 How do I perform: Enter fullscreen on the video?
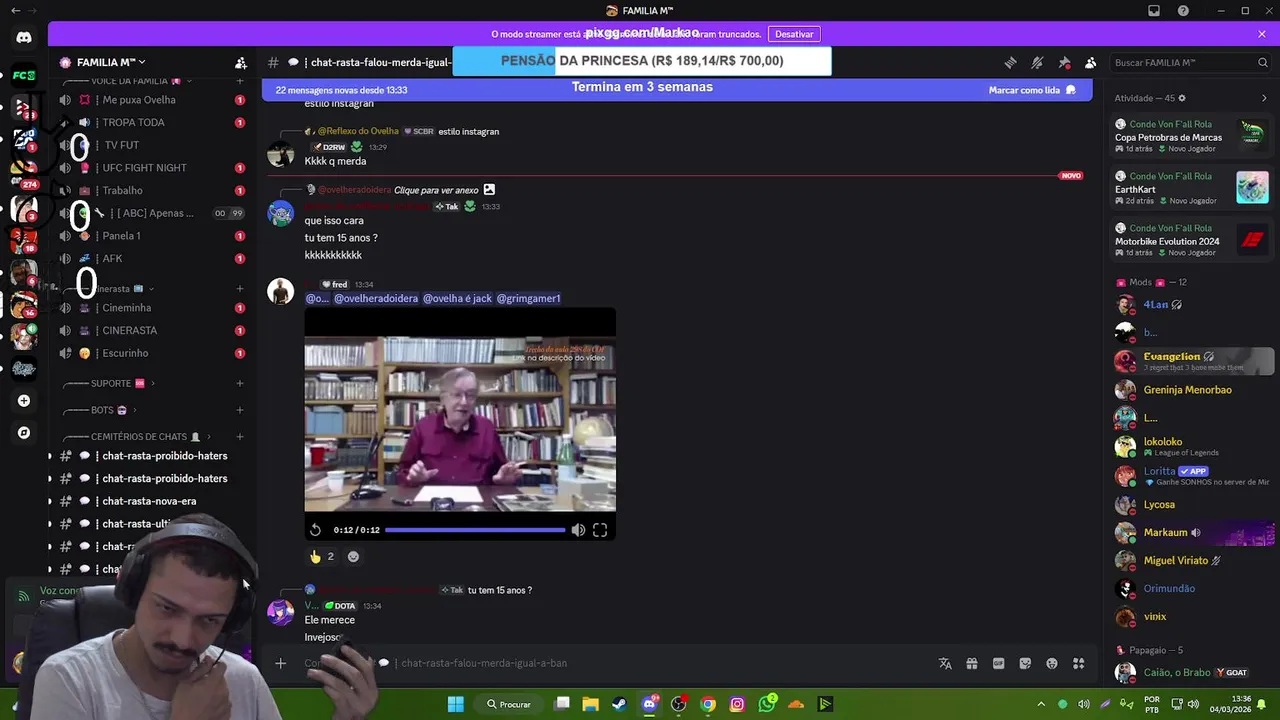[x=600, y=530]
